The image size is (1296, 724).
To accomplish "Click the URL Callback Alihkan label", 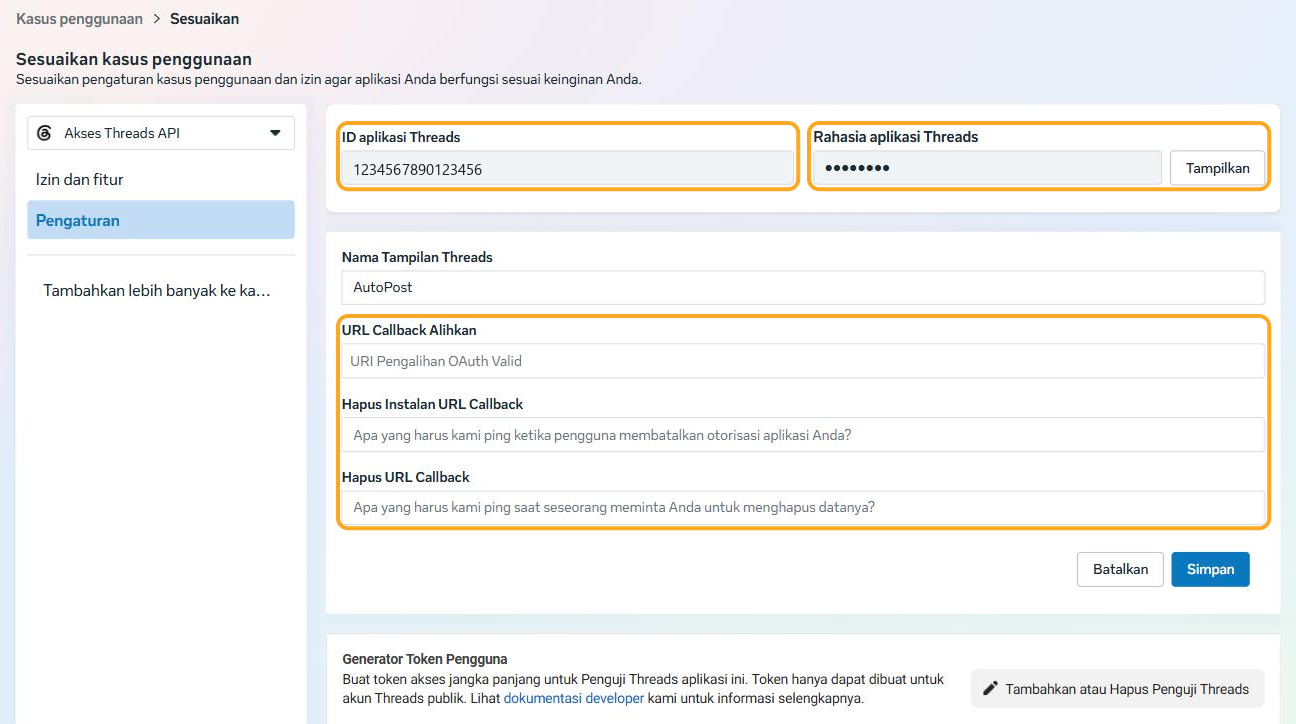I will click(x=409, y=330).
